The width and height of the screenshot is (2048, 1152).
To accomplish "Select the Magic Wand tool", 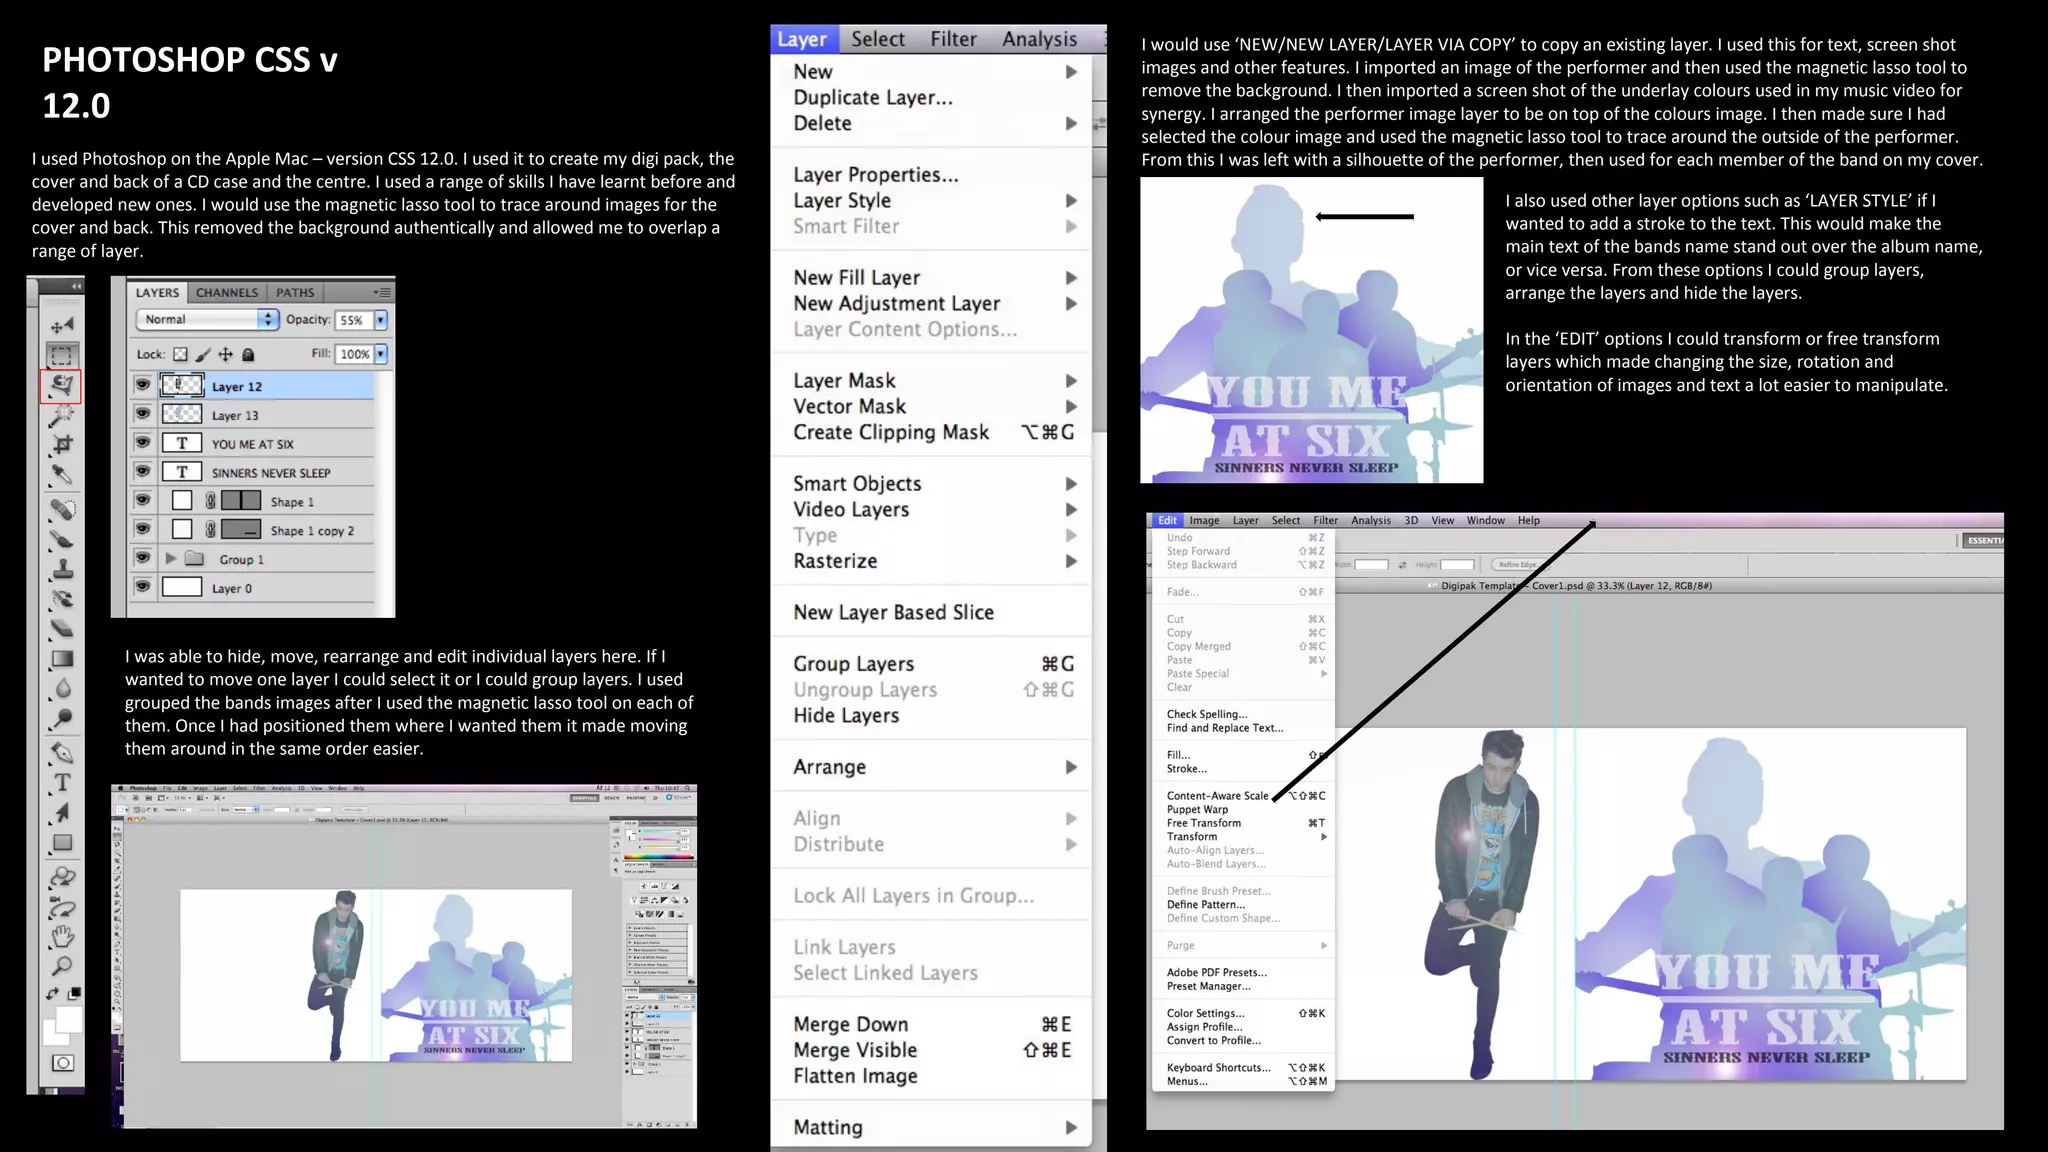I will pos(62,416).
